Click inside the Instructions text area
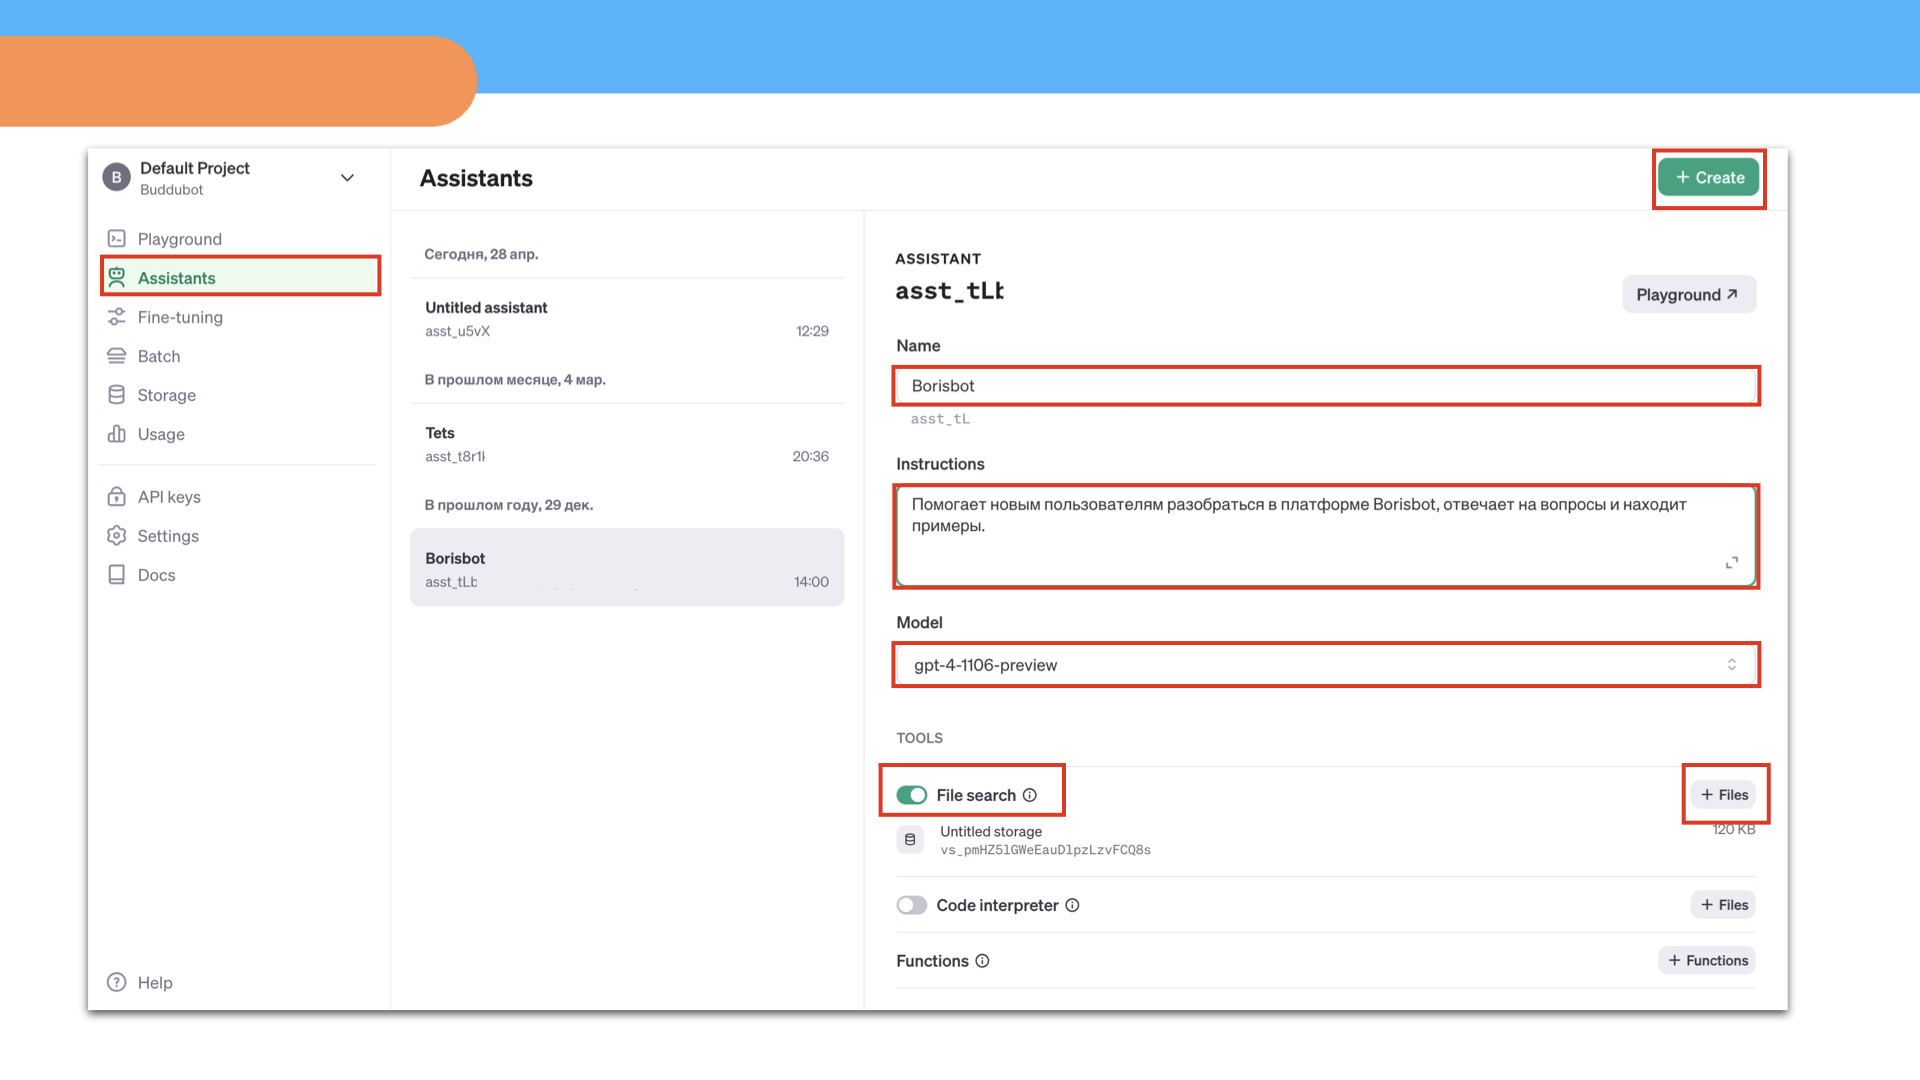Image resolution: width=1920 pixels, height=1080 pixels. (1326, 536)
